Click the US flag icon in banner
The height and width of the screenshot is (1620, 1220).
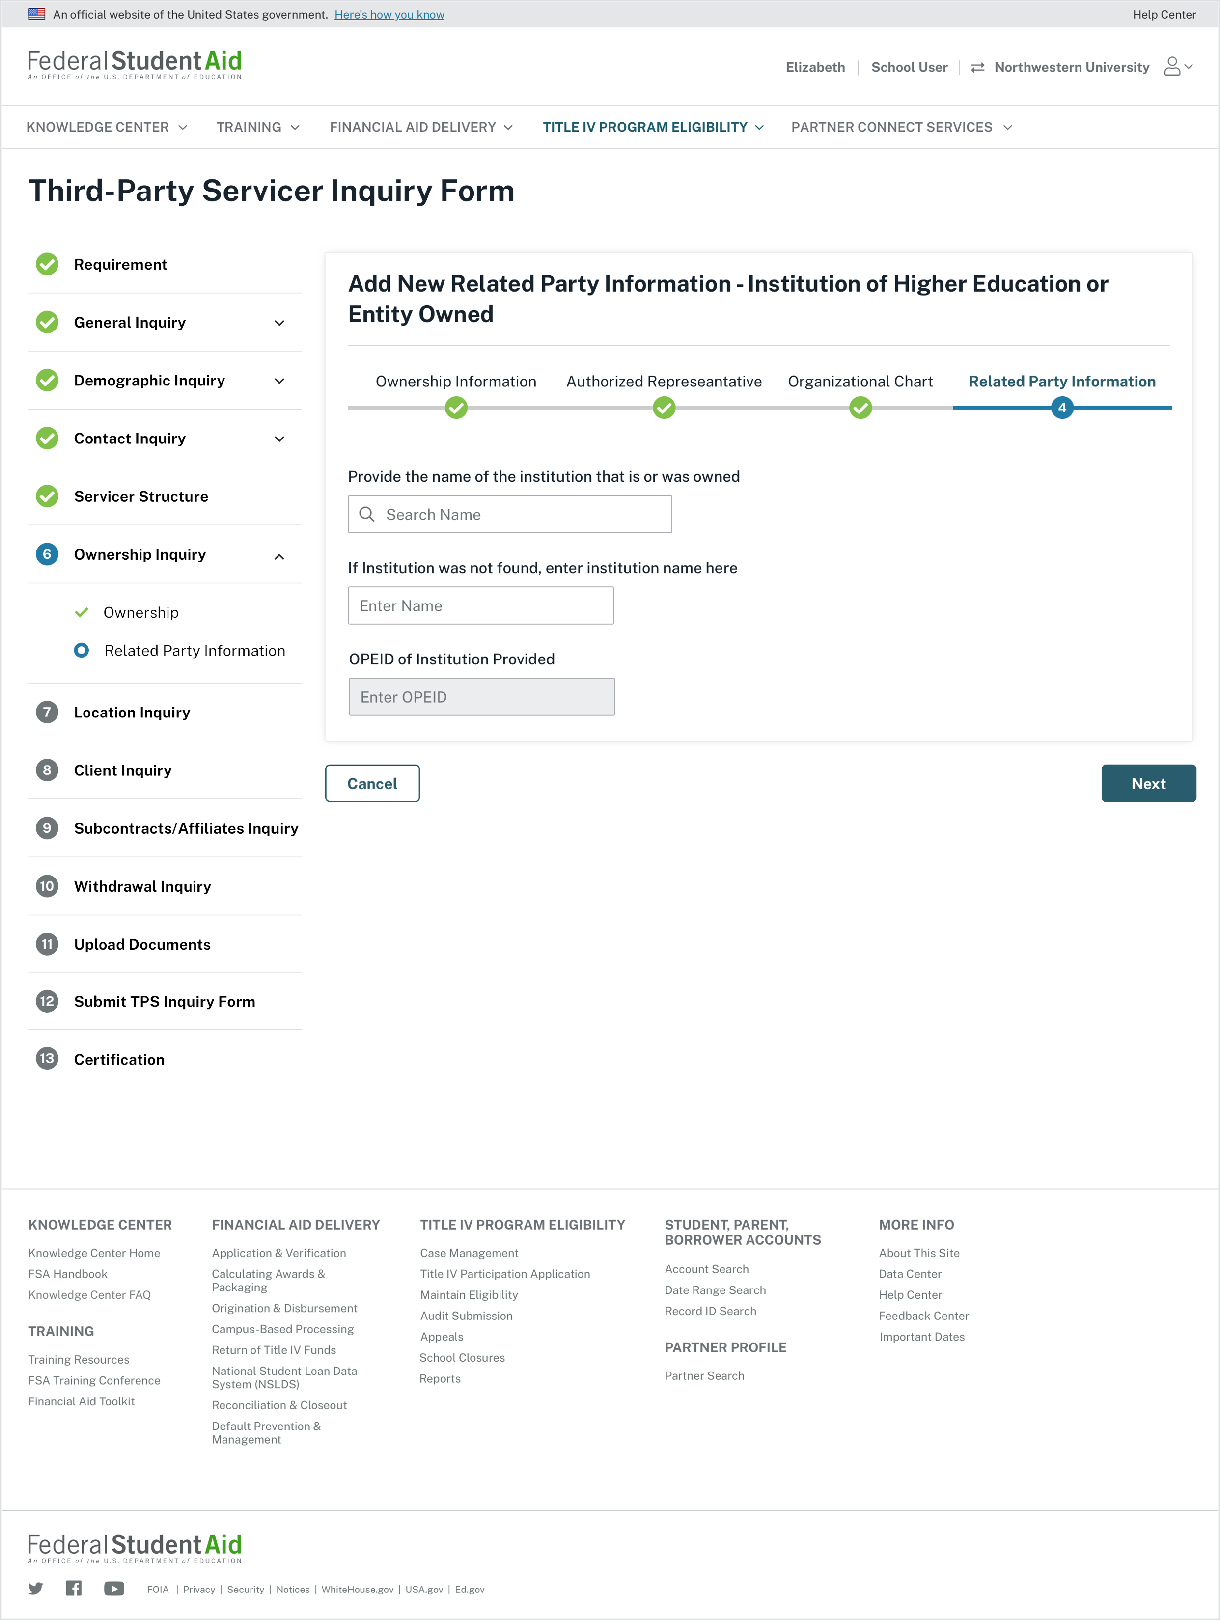click(x=37, y=14)
